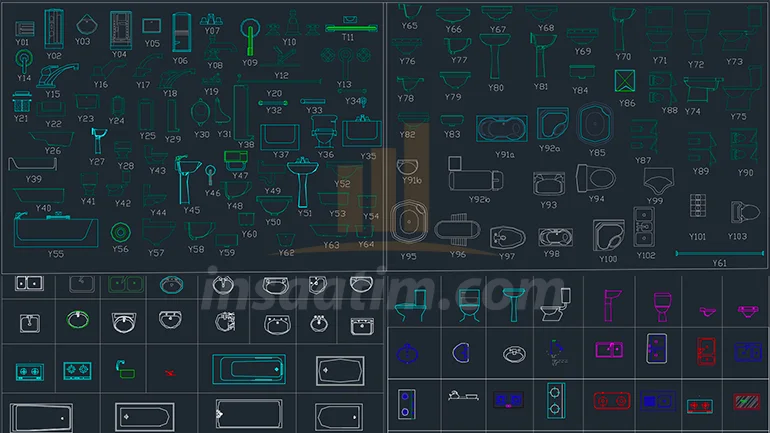Click the cyan bathtub plan block
The image size is (770, 433).
[249, 369]
